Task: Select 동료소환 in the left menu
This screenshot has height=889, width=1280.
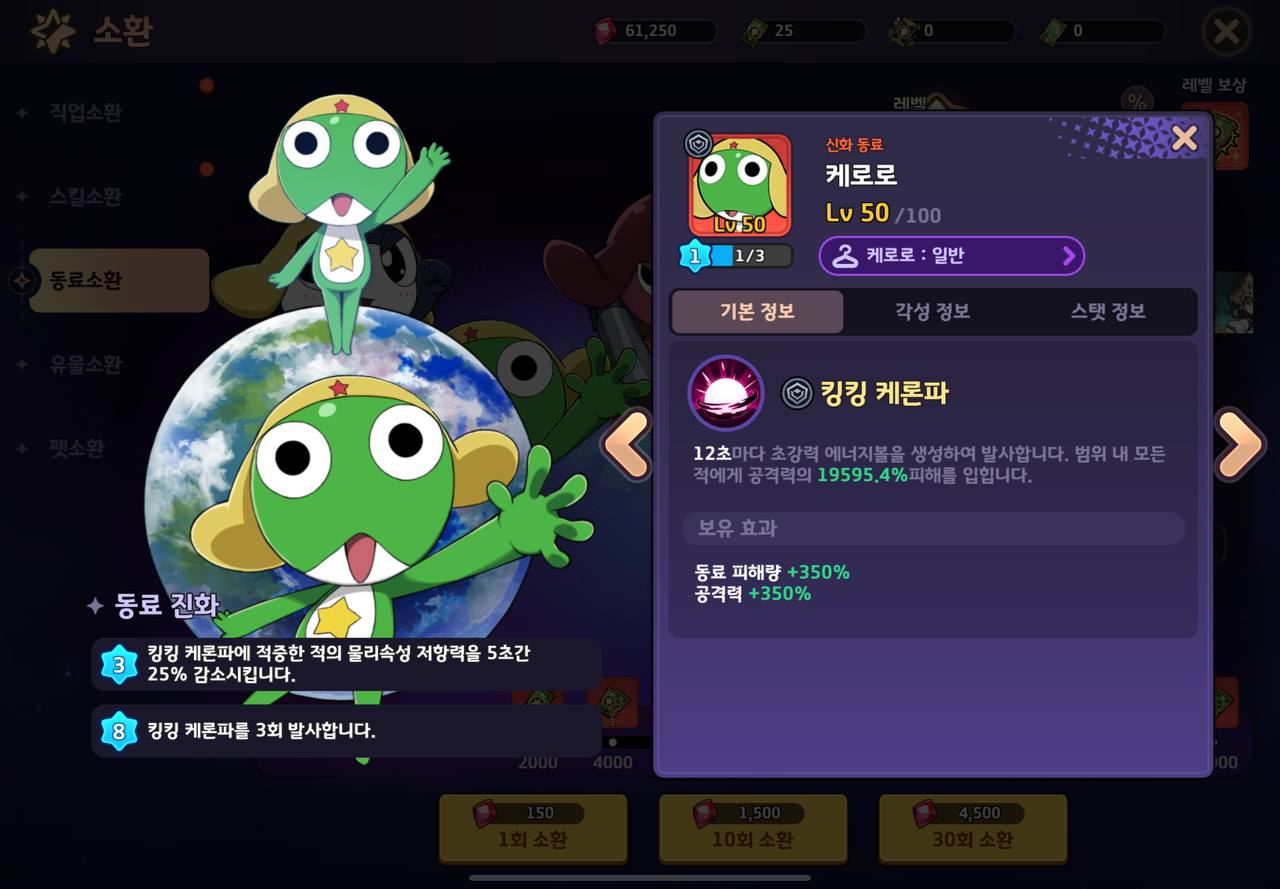Action: [x=118, y=281]
